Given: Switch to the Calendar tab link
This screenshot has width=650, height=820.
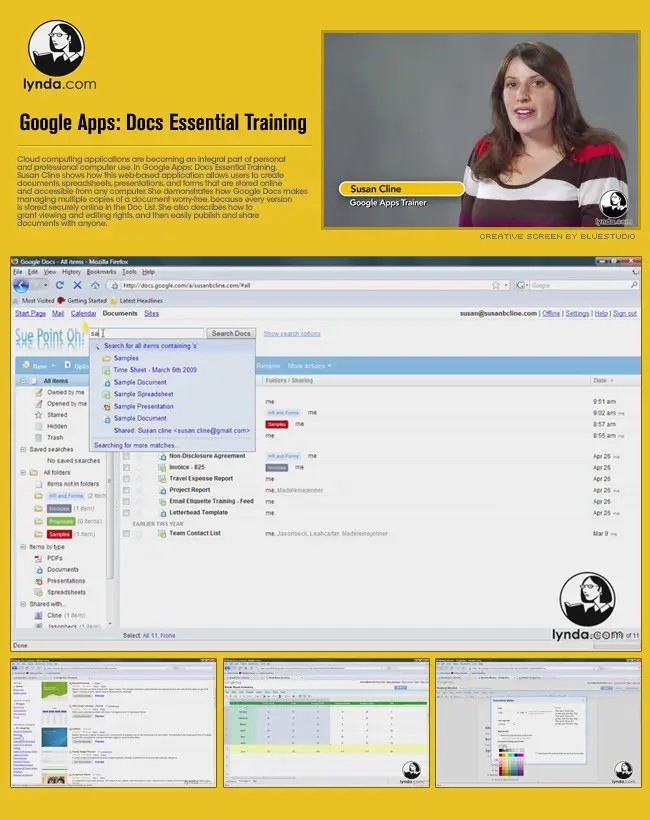Looking at the screenshot, I should pos(84,314).
